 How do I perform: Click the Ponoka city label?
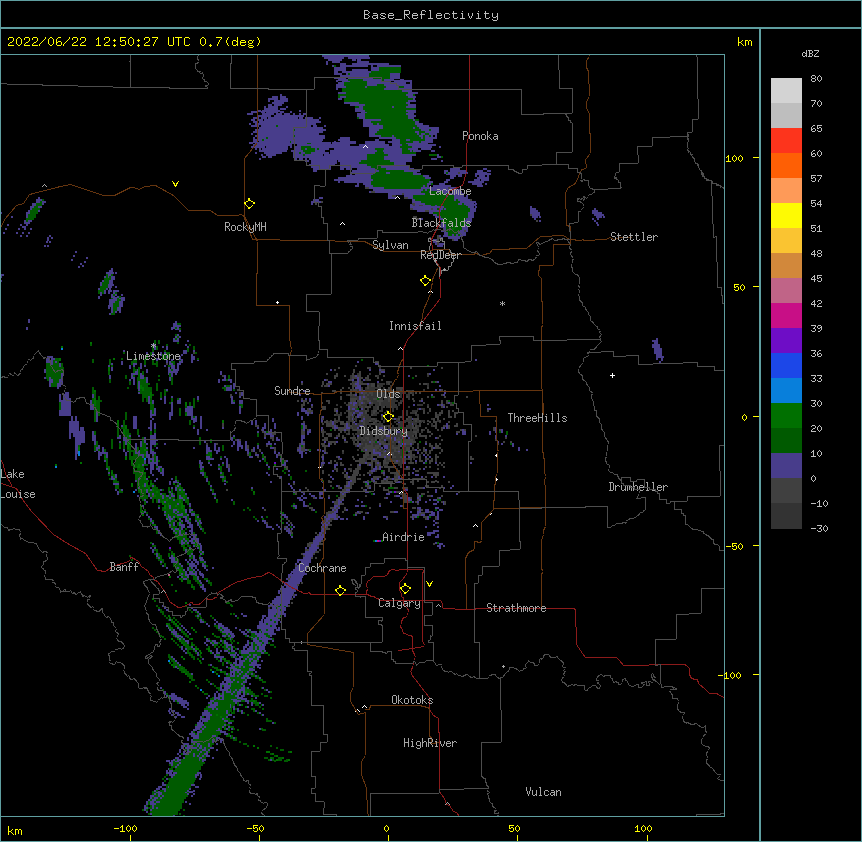pyautogui.click(x=480, y=136)
